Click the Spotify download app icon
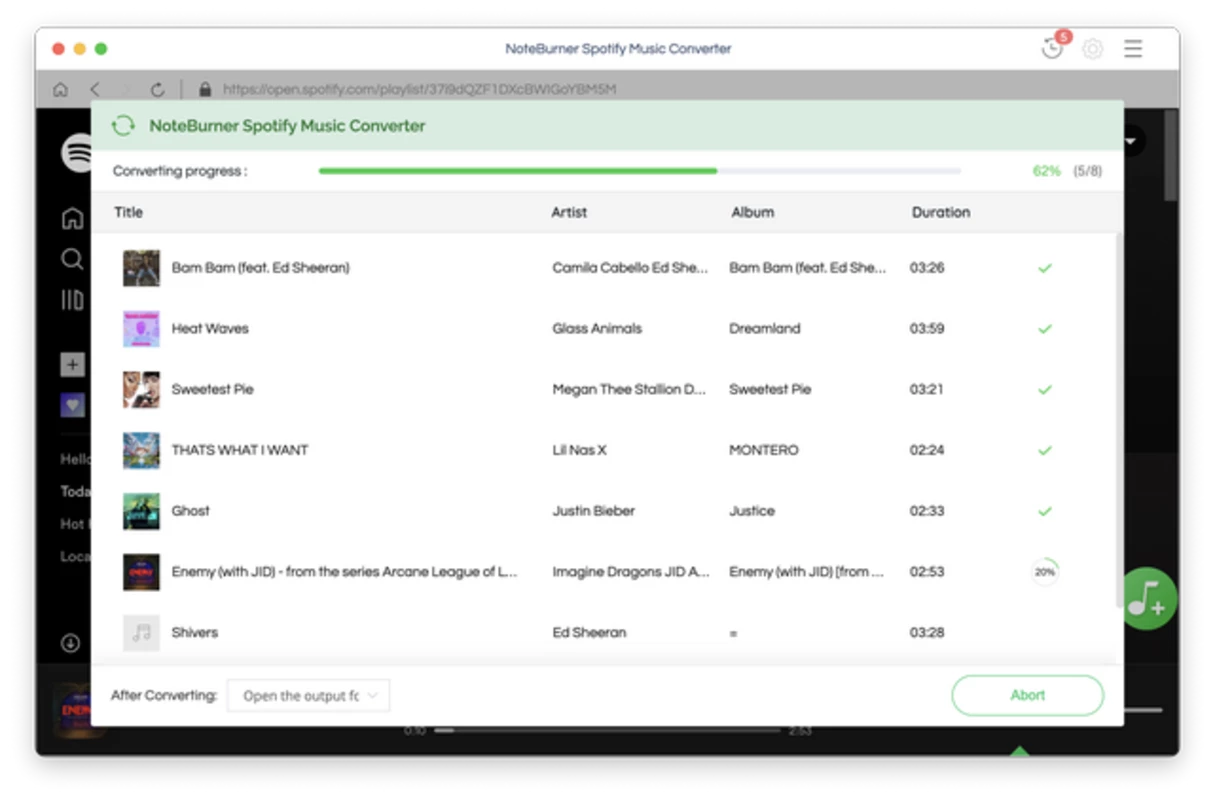This screenshot has width=1215, height=800. click(70, 643)
